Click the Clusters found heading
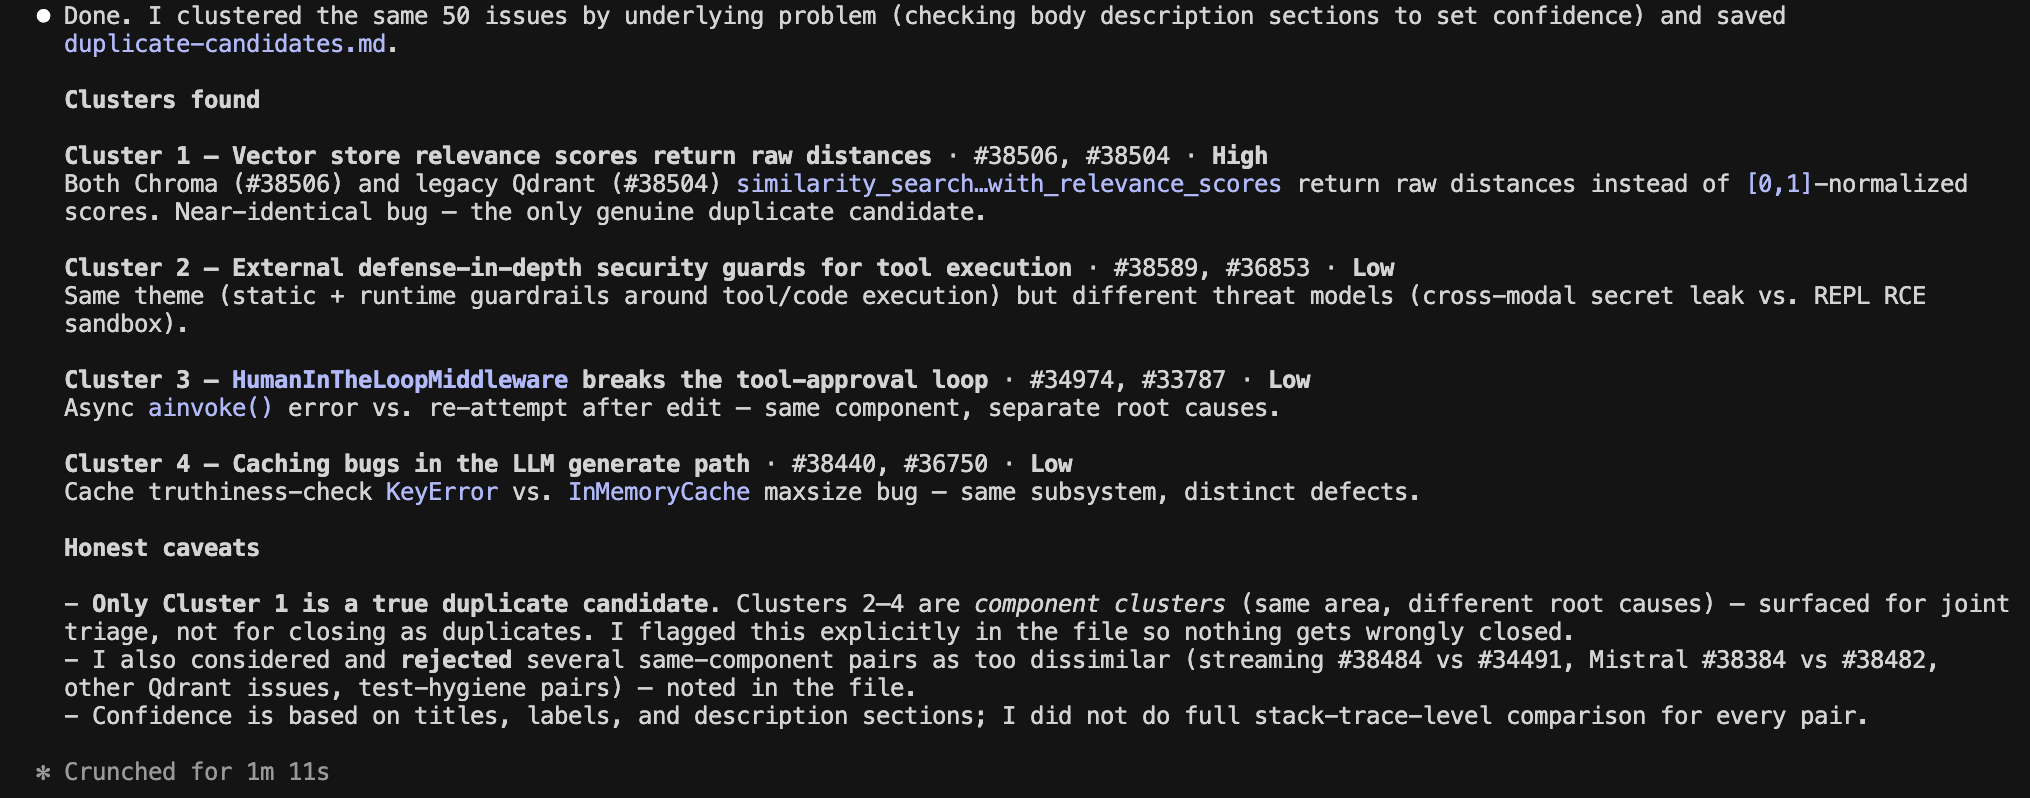This screenshot has height=798, width=2030. [162, 100]
